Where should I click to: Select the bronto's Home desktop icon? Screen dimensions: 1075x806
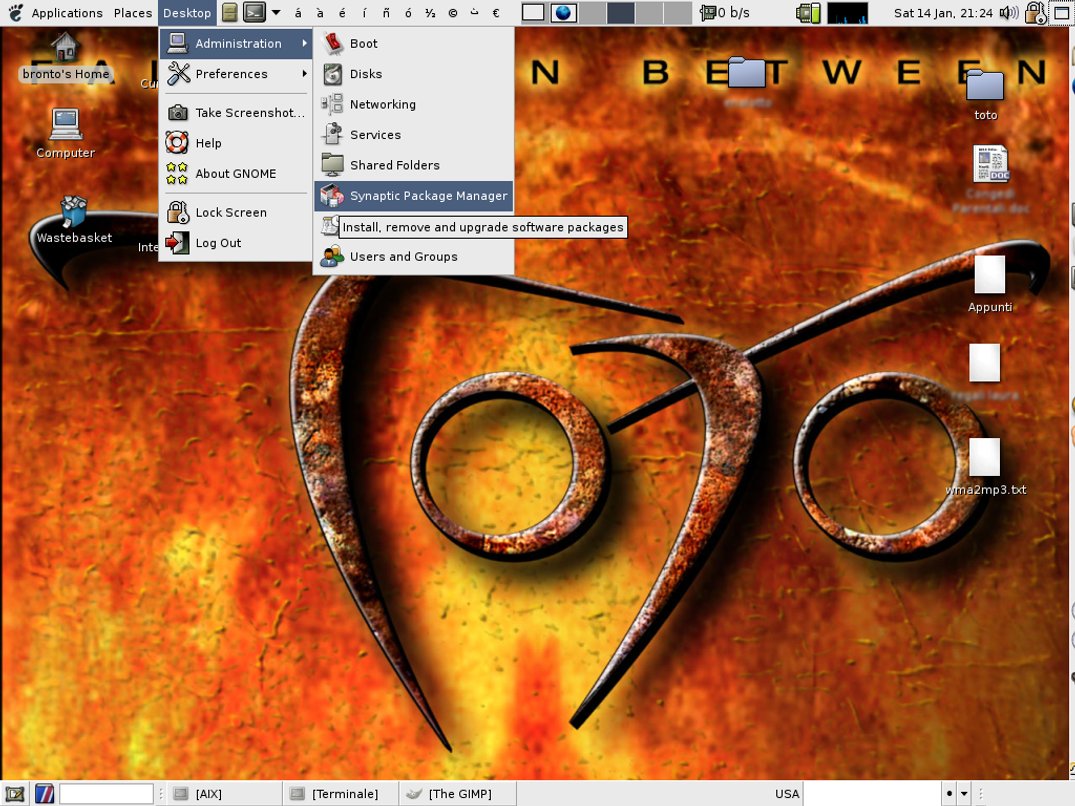66,56
